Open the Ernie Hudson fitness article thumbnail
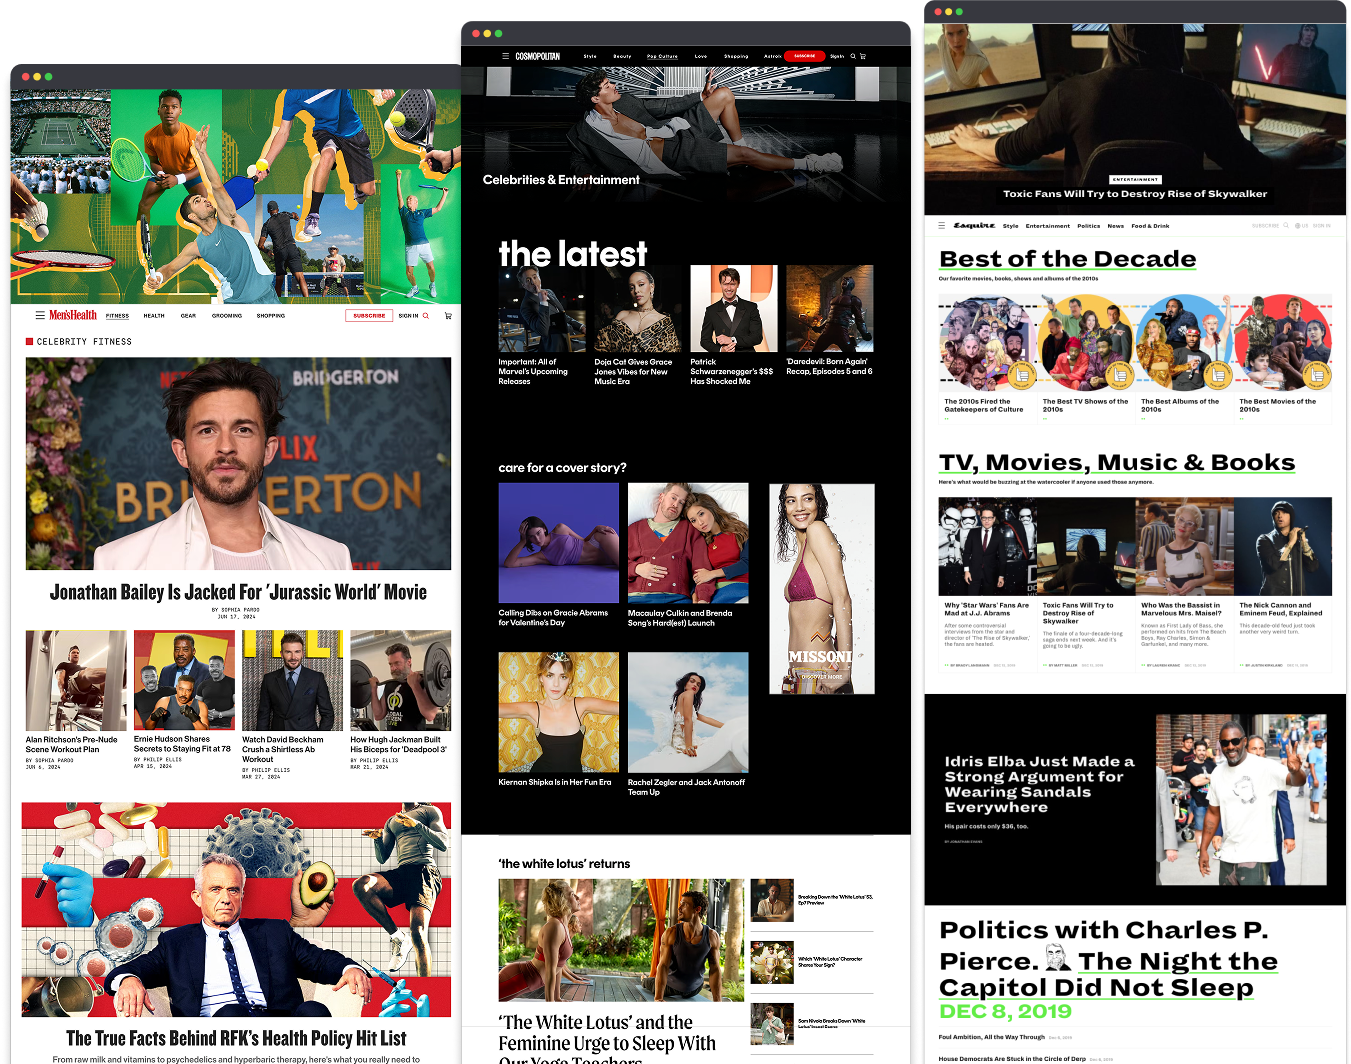1351x1064 pixels. (x=185, y=680)
